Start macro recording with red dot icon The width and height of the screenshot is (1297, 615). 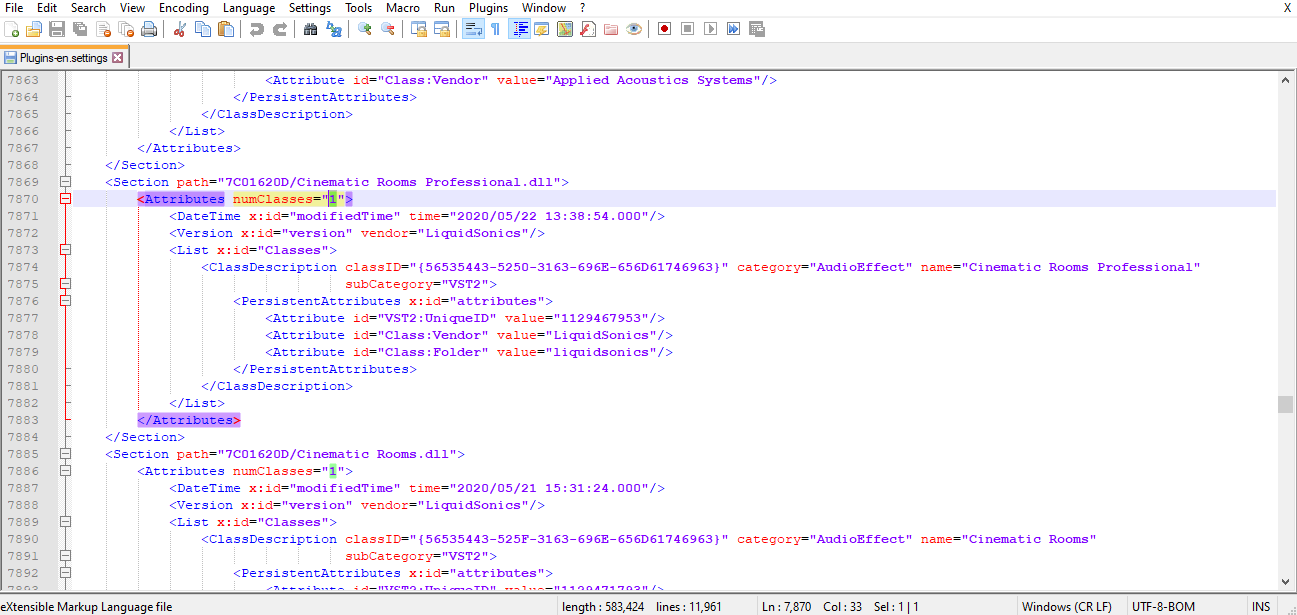point(665,29)
